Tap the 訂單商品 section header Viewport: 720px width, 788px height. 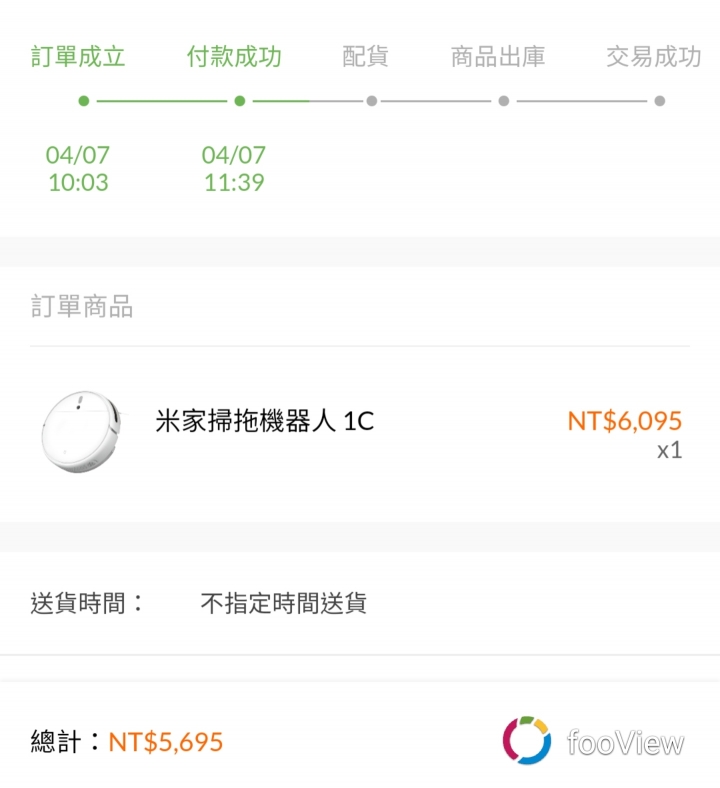click(82, 306)
